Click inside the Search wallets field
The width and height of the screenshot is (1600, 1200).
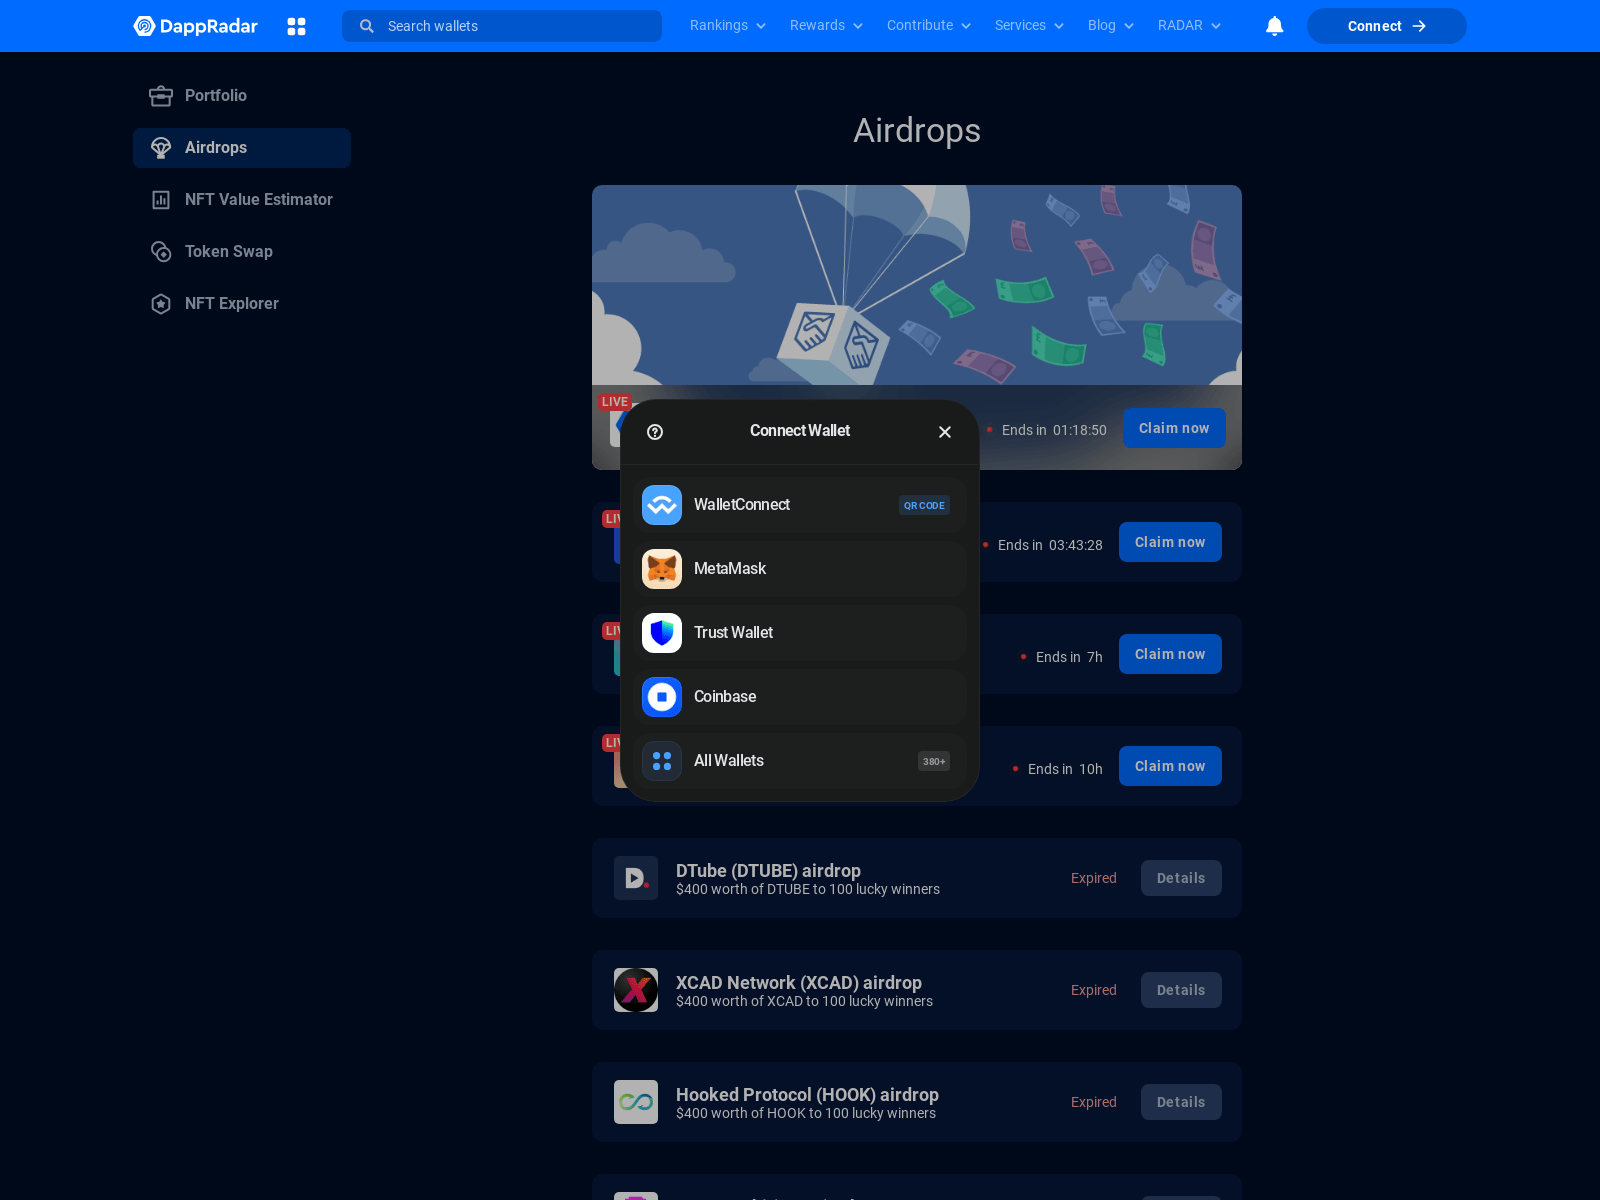[x=500, y=26]
